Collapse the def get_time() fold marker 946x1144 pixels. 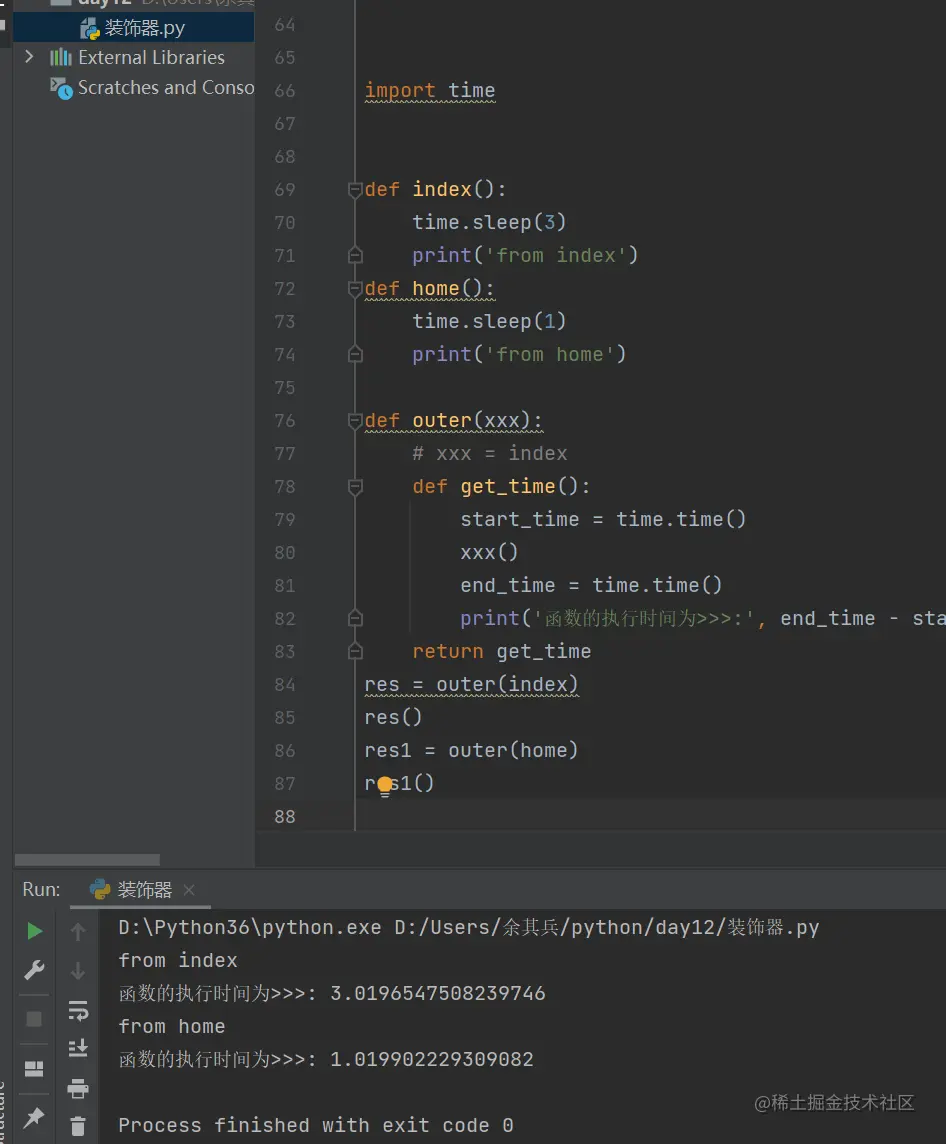tap(355, 487)
